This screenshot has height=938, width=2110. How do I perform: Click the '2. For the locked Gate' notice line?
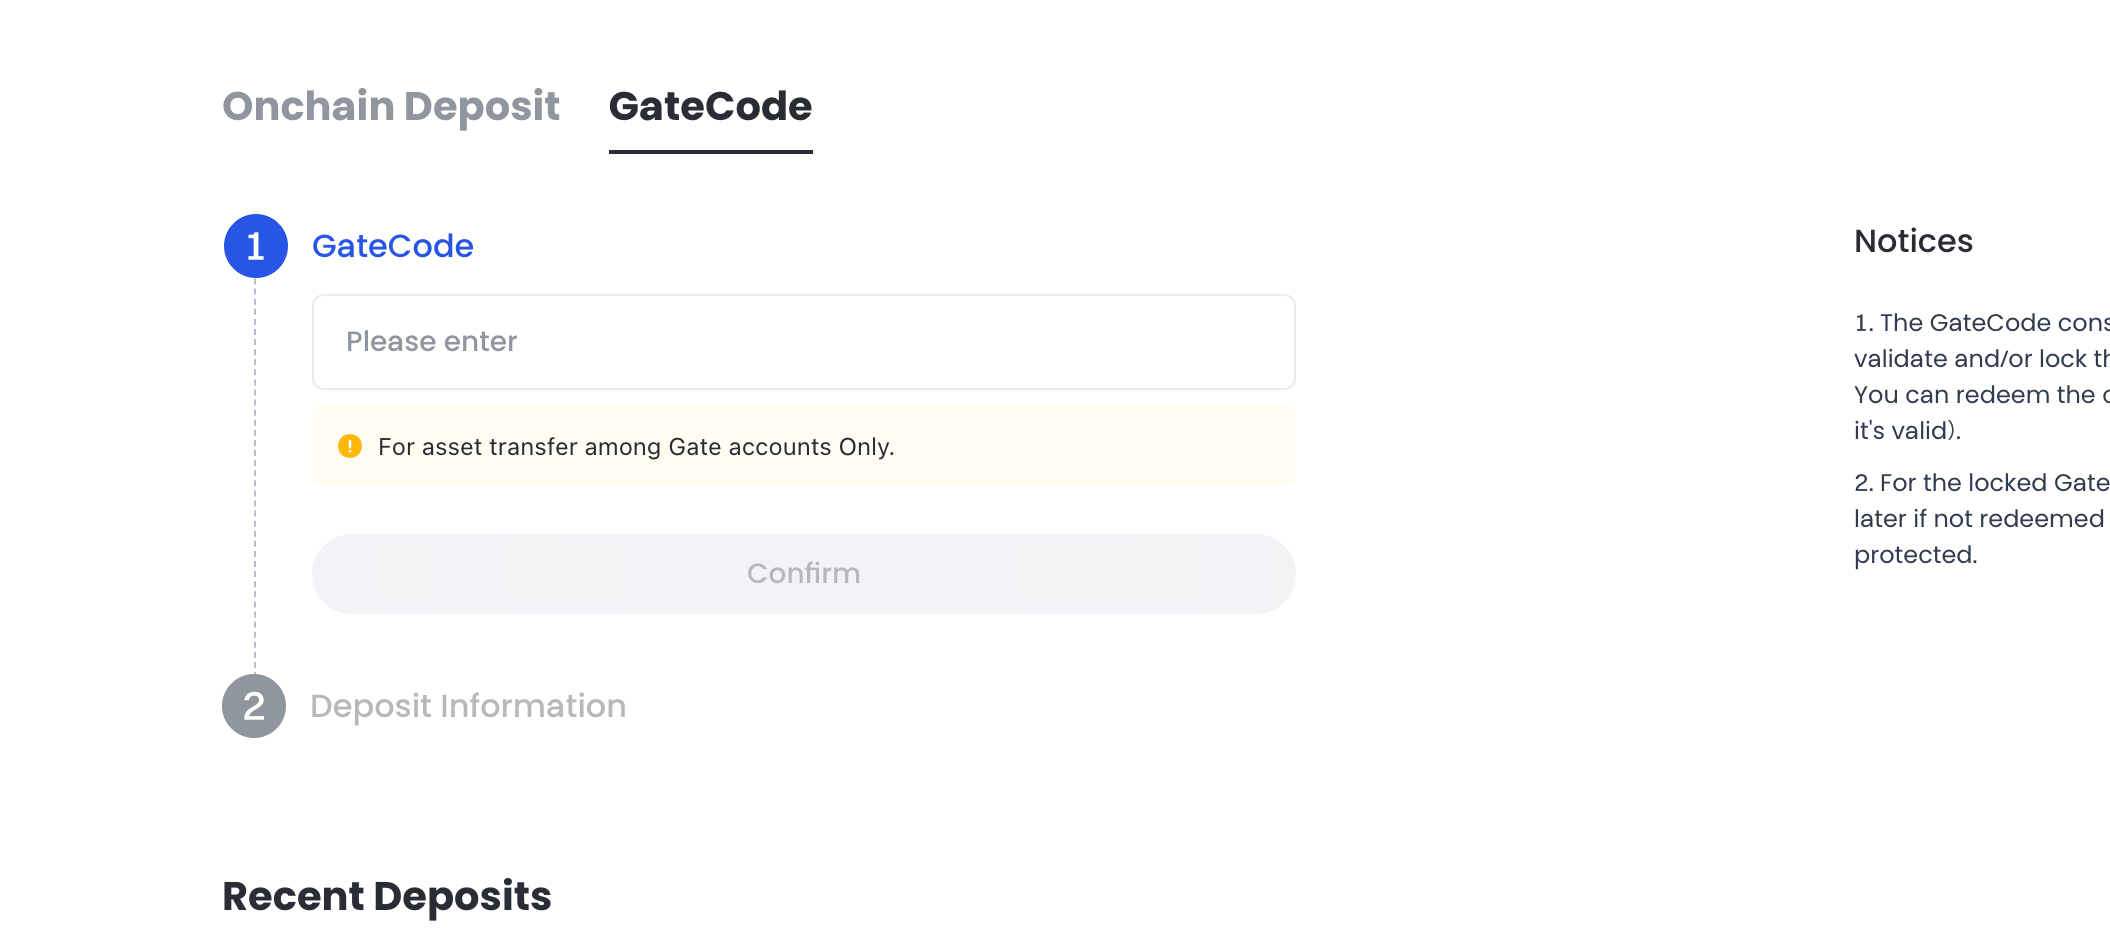point(1980,483)
